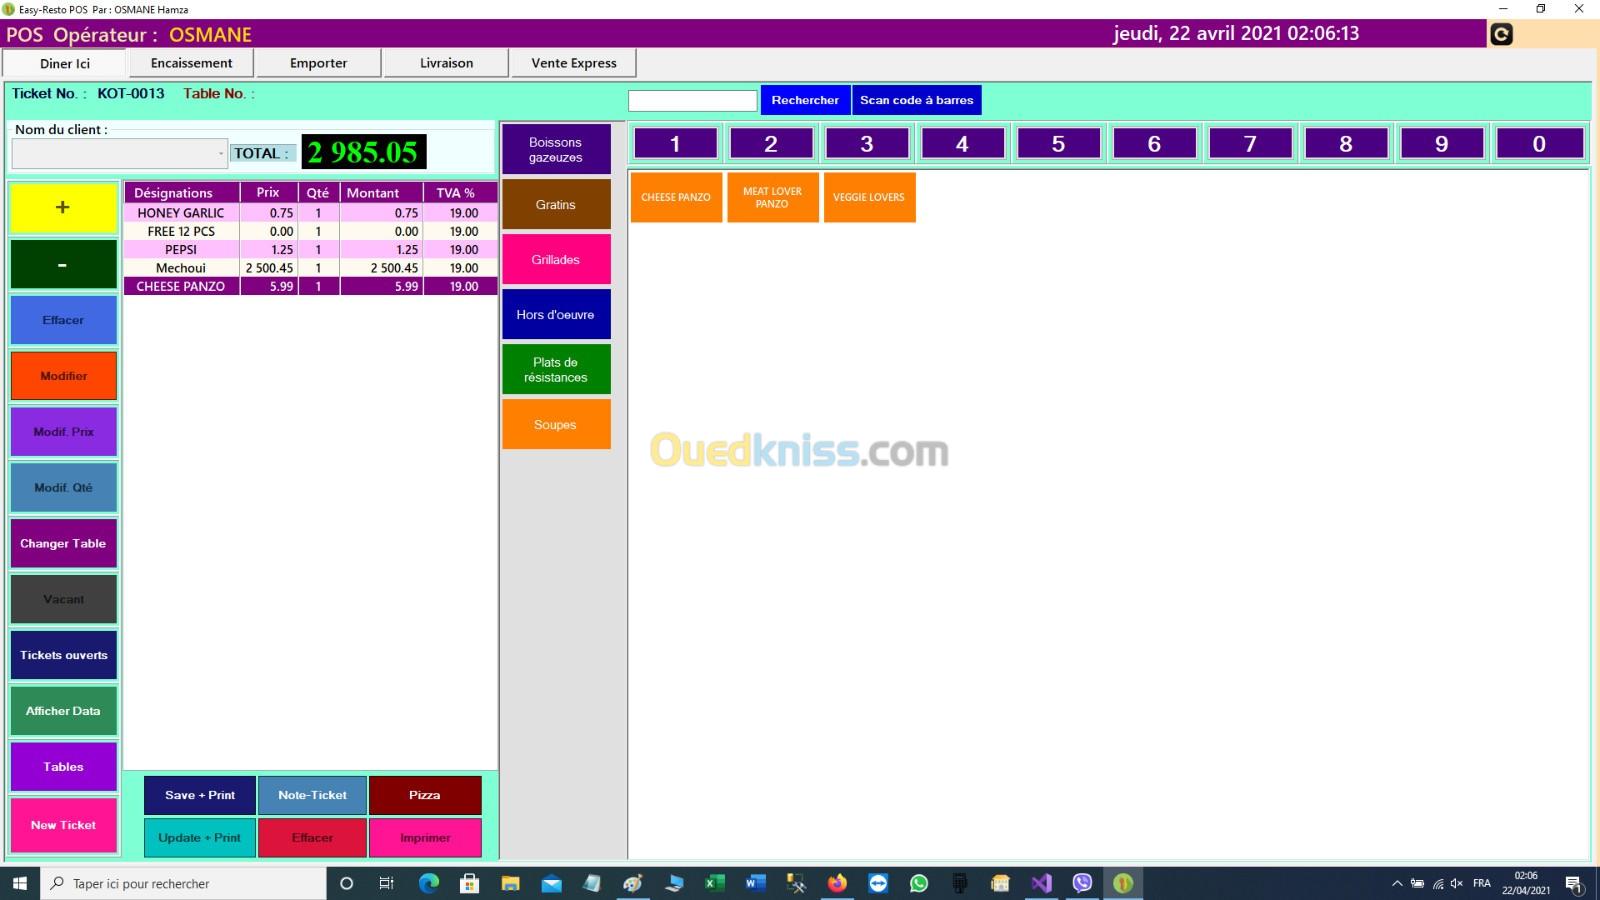Show hidden system tray icons
The height and width of the screenshot is (900, 1600).
[x=1397, y=884]
